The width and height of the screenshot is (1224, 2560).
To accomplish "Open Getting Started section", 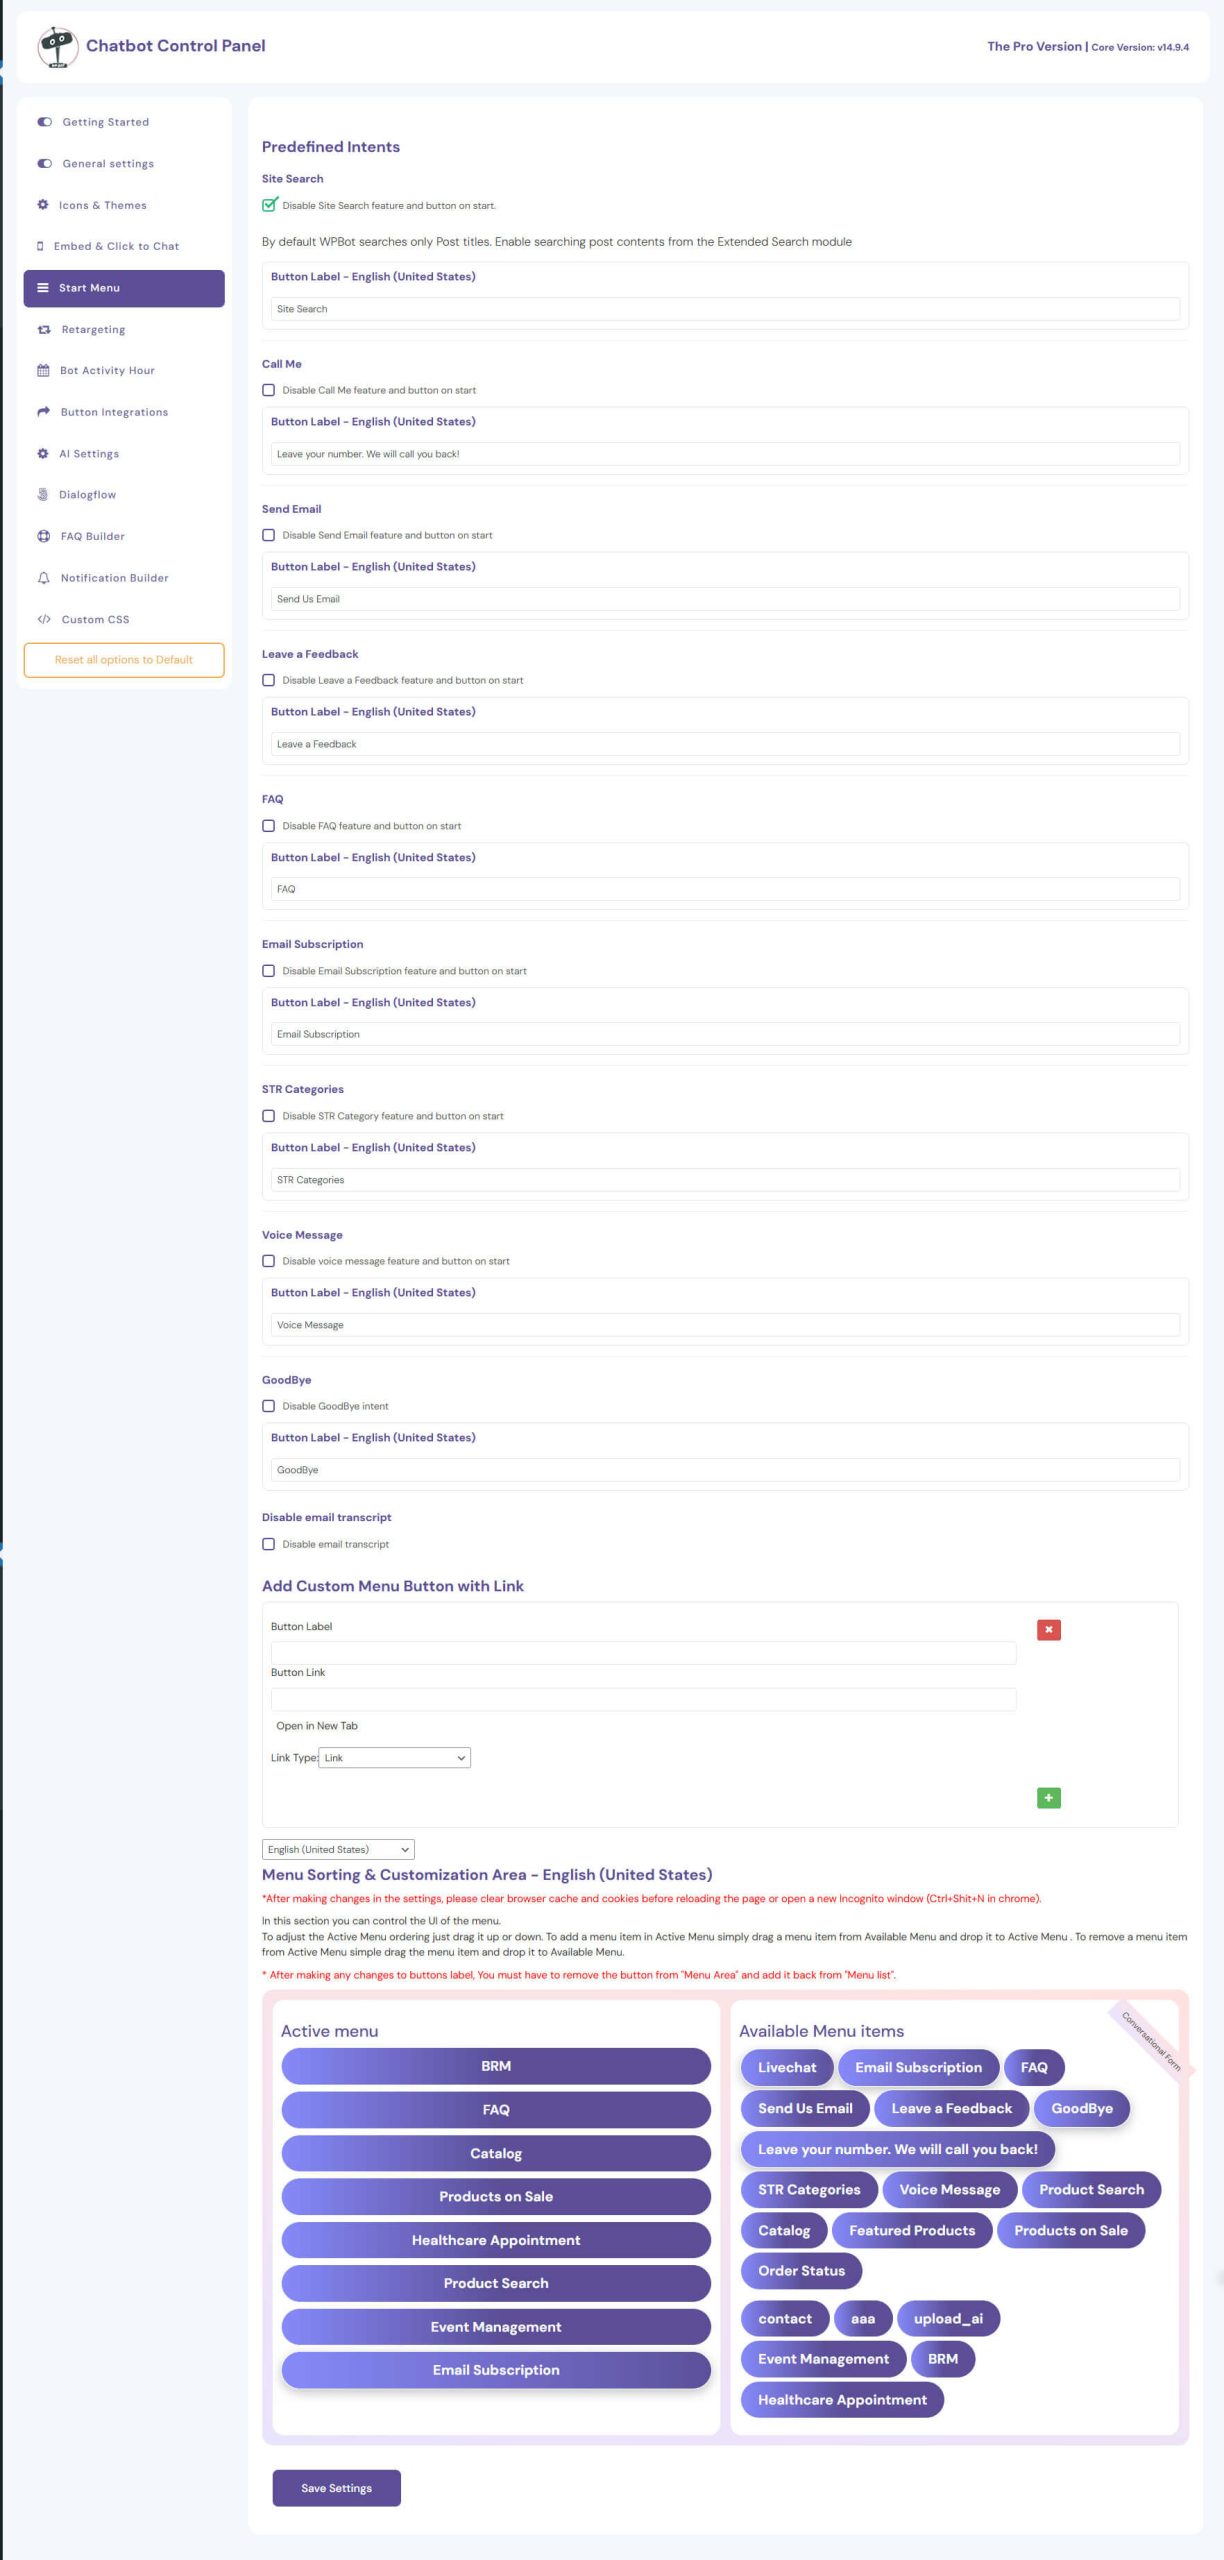I will click(124, 122).
